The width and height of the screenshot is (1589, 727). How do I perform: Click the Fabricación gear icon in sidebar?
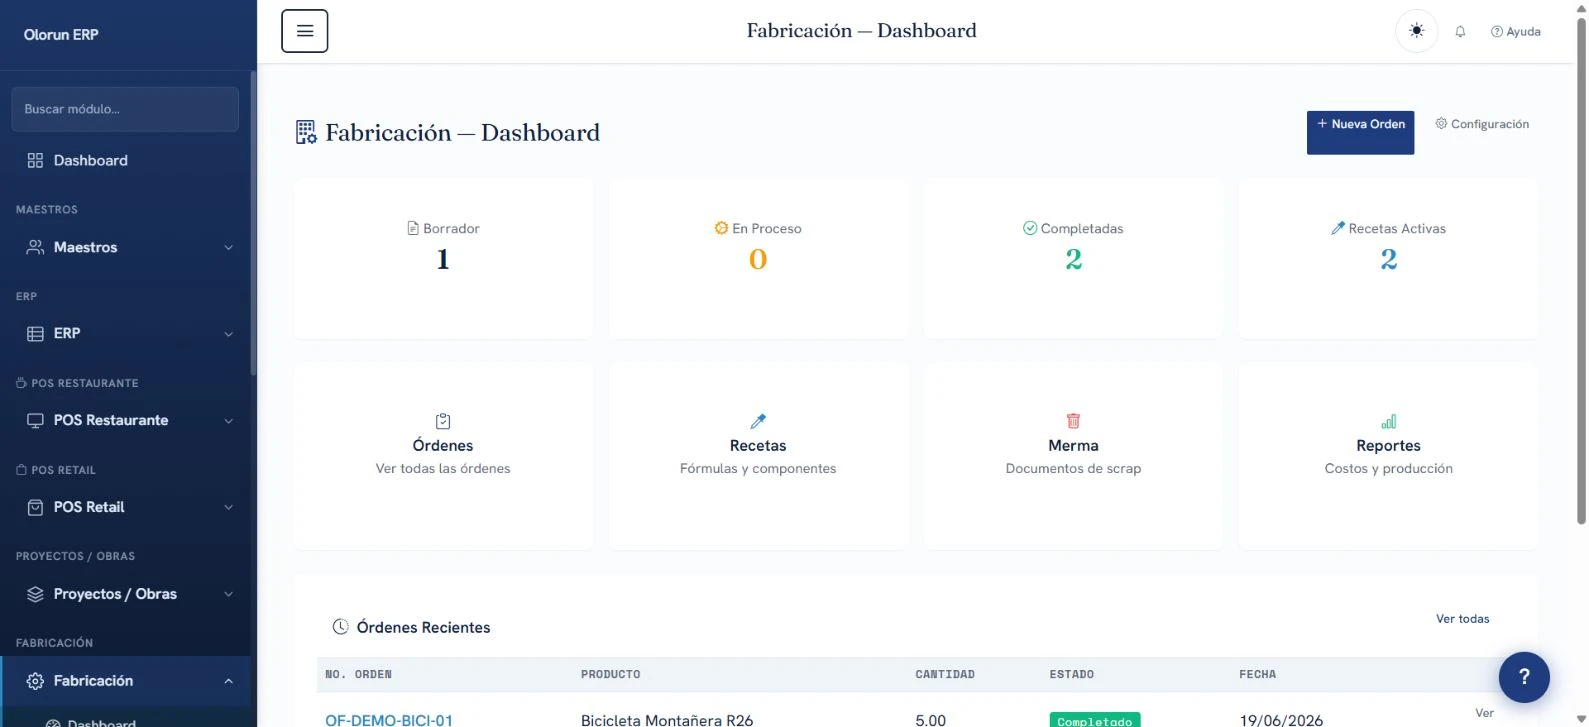point(35,681)
